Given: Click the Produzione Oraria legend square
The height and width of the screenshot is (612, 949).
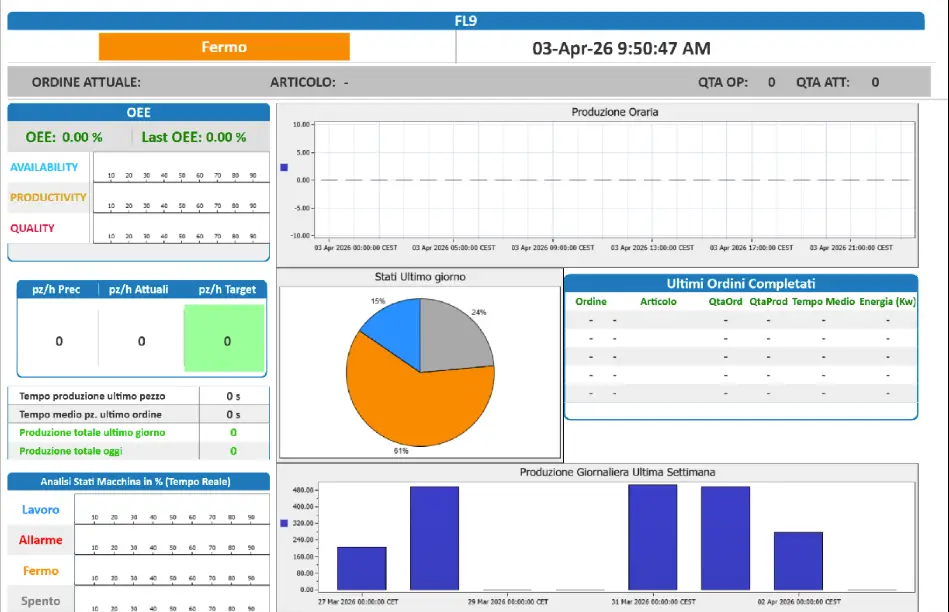Looking at the screenshot, I should pos(284,167).
